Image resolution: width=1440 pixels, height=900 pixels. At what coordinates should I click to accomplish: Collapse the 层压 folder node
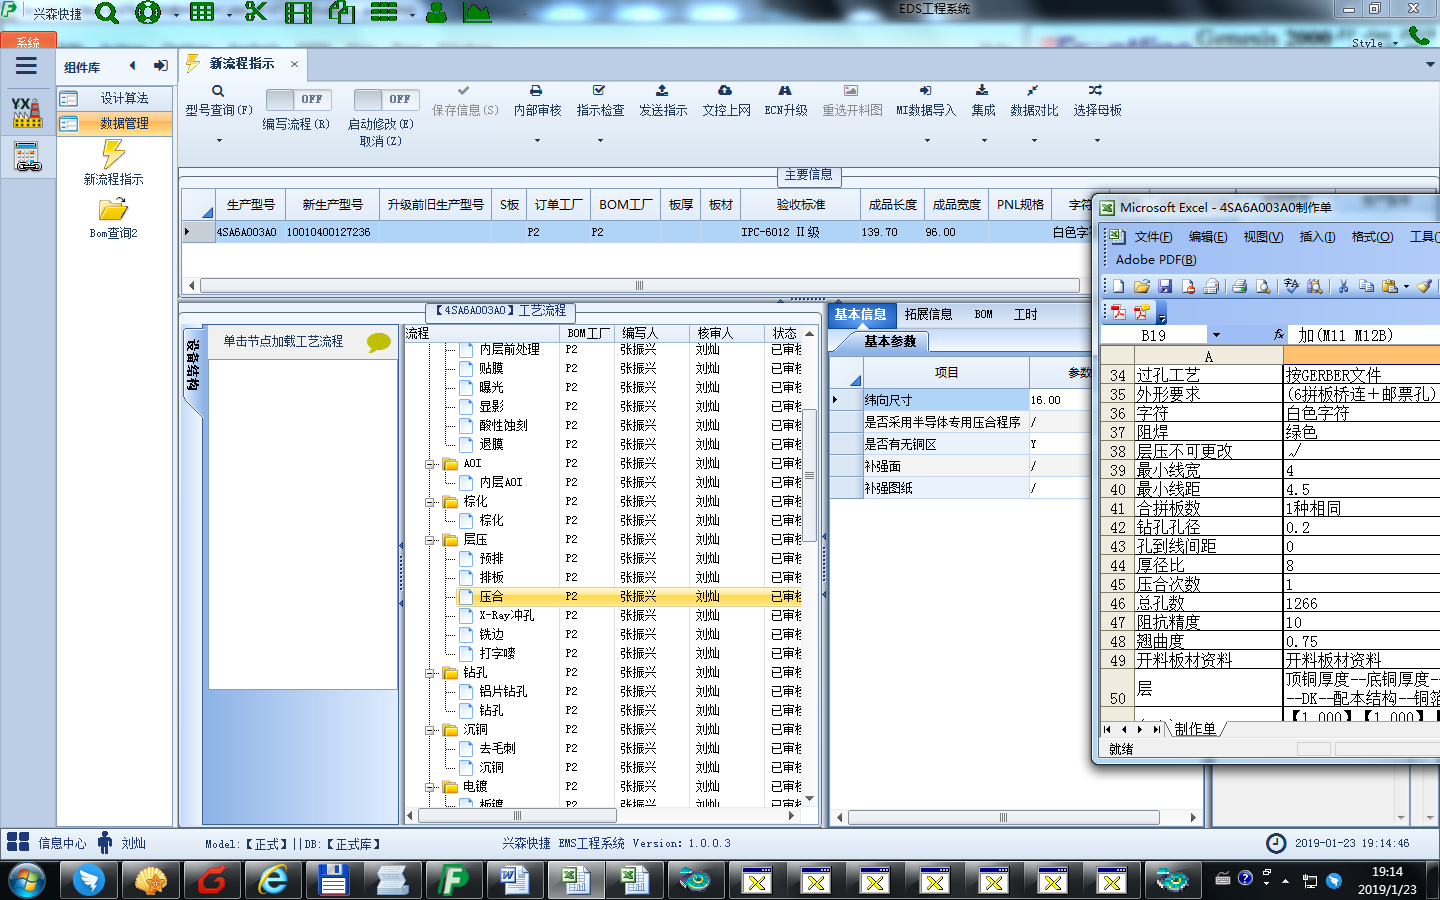(430, 540)
